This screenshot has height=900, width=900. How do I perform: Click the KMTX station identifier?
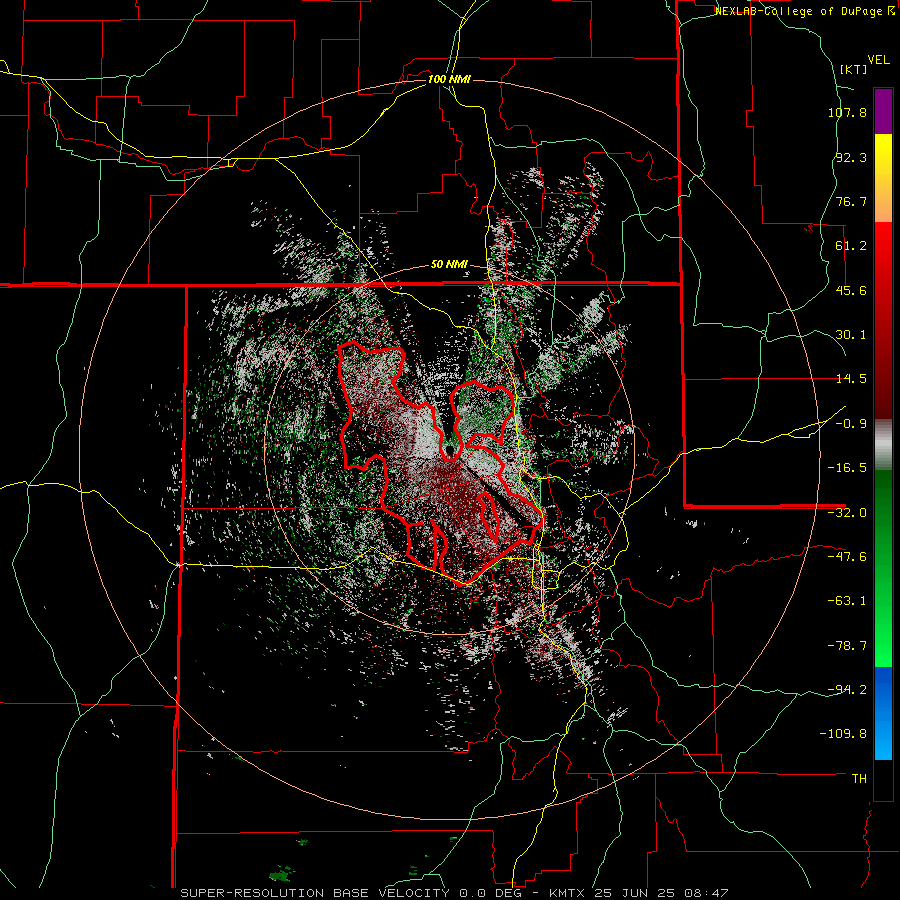click(568, 893)
